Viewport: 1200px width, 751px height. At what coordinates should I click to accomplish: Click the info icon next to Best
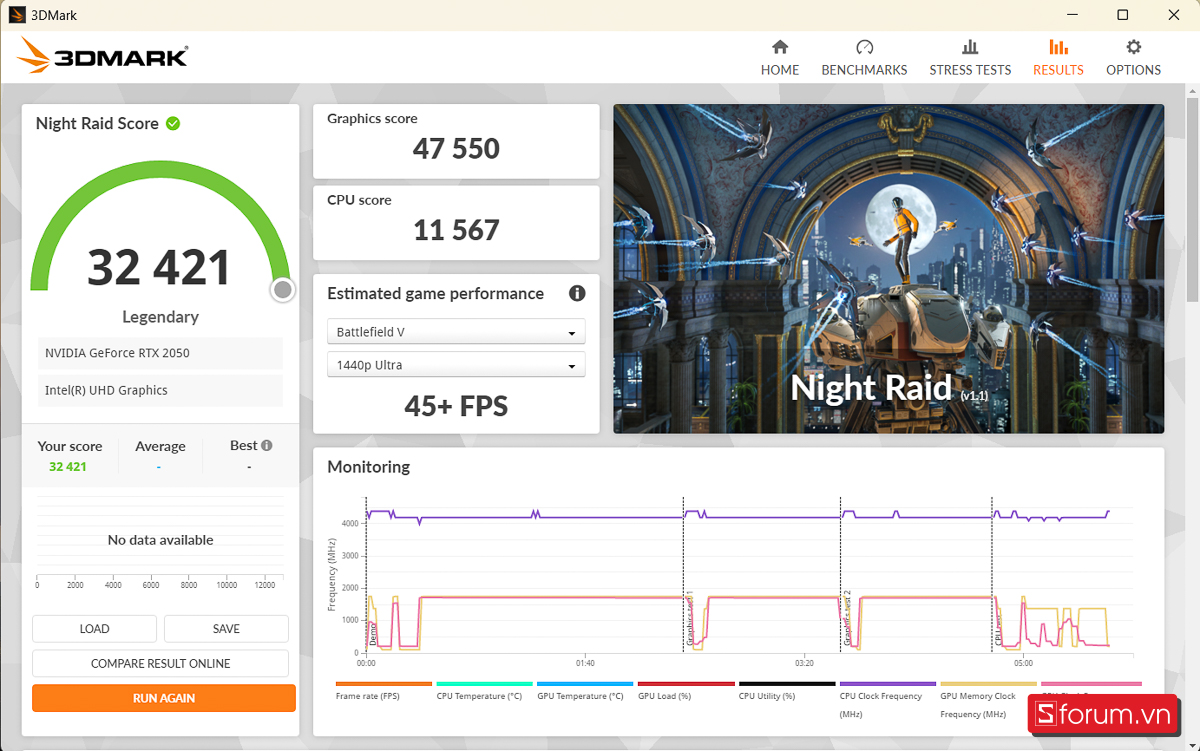point(267,445)
